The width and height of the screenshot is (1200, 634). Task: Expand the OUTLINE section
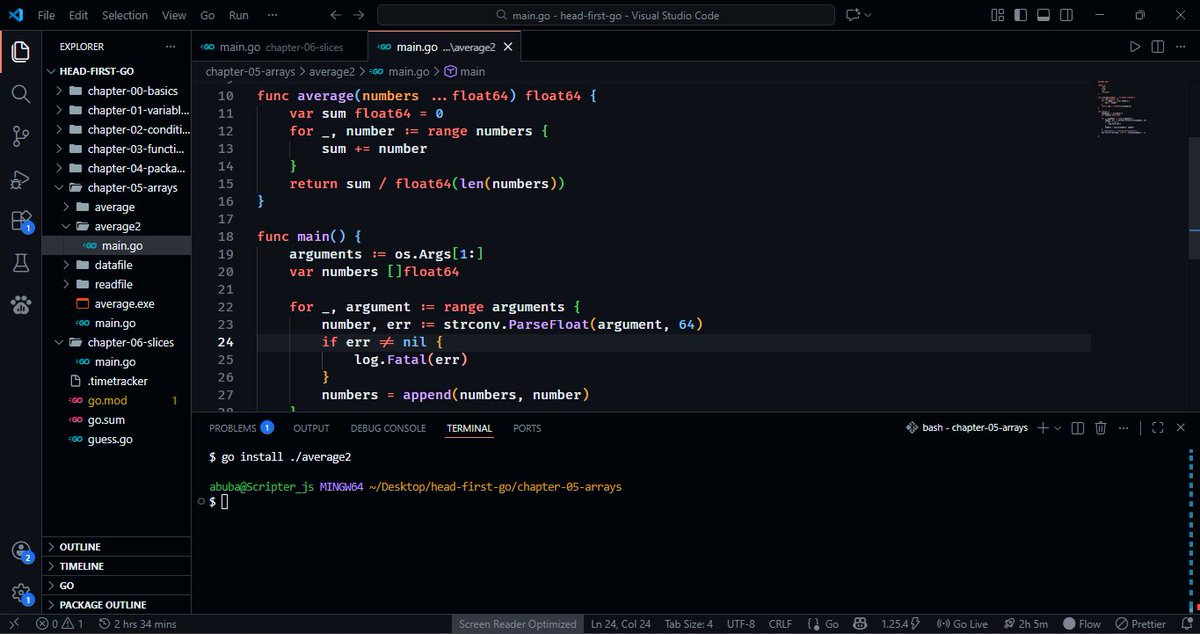(x=117, y=547)
